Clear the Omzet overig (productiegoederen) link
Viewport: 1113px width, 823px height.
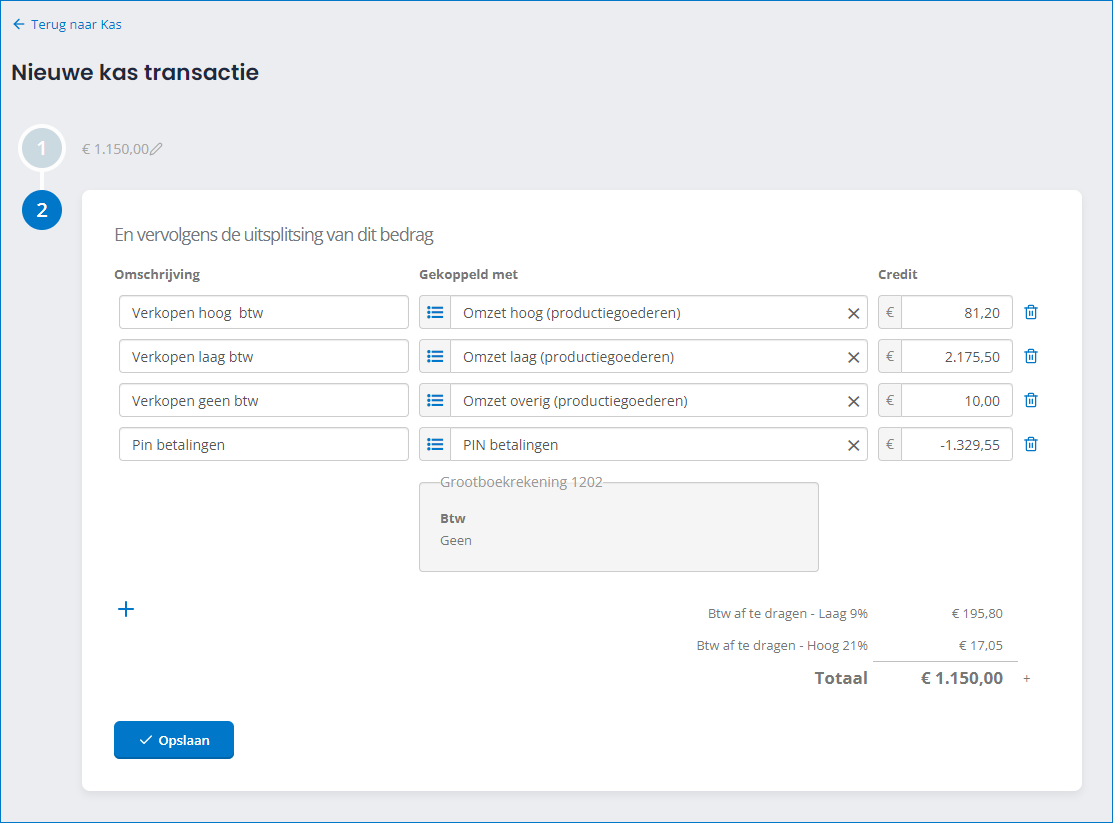(x=853, y=401)
